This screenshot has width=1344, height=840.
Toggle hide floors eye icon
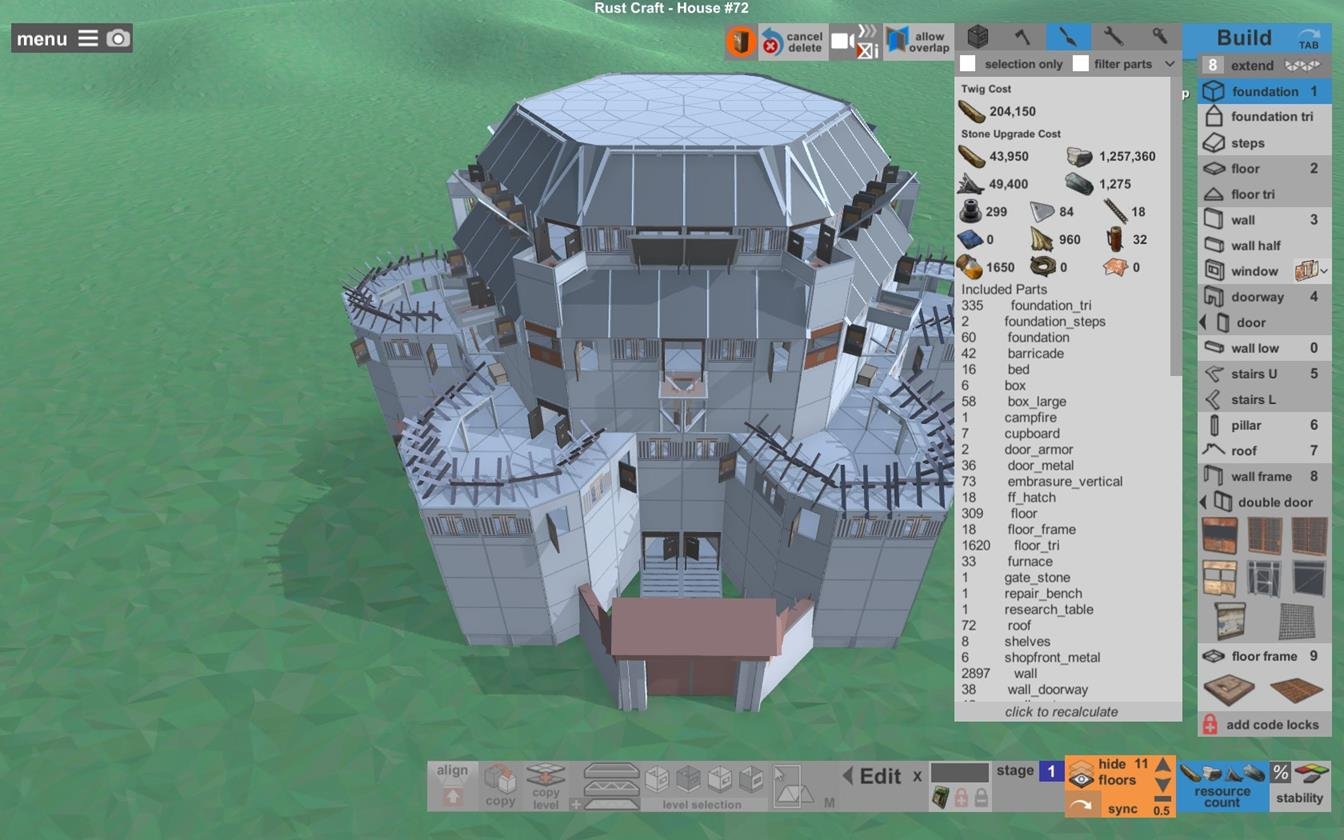[1080, 776]
